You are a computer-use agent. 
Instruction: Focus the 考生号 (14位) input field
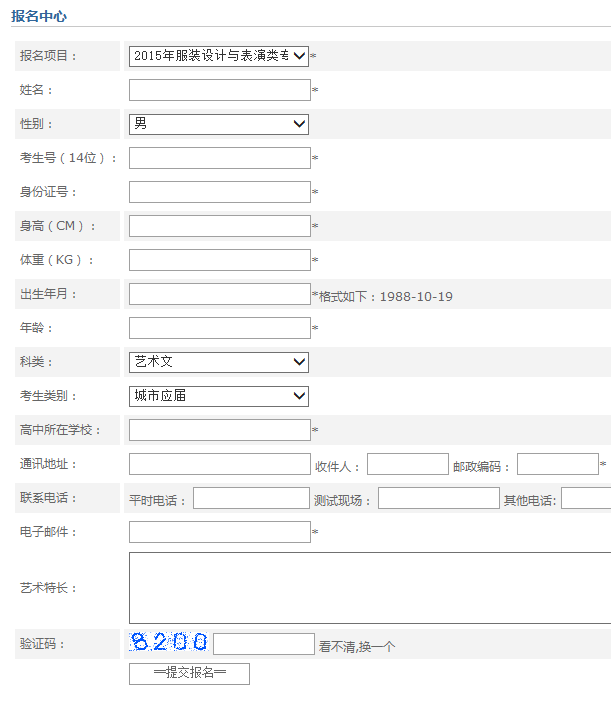219,158
